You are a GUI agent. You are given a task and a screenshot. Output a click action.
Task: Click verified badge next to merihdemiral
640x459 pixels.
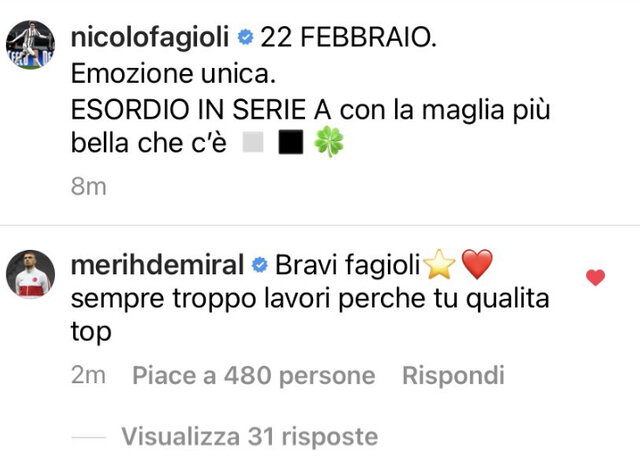coord(260,265)
